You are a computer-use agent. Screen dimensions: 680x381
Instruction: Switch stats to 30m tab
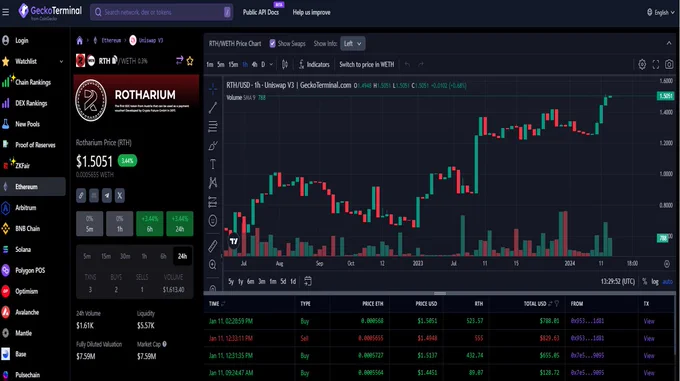click(x=125, y=256)
